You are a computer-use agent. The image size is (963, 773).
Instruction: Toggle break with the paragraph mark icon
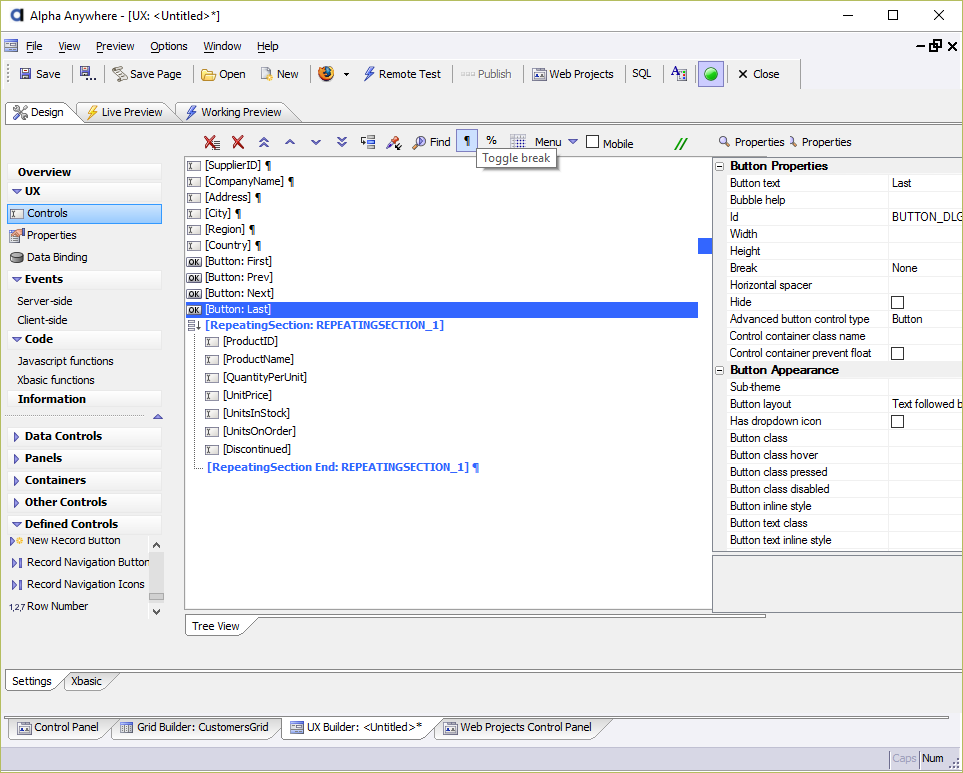(467, 141)
